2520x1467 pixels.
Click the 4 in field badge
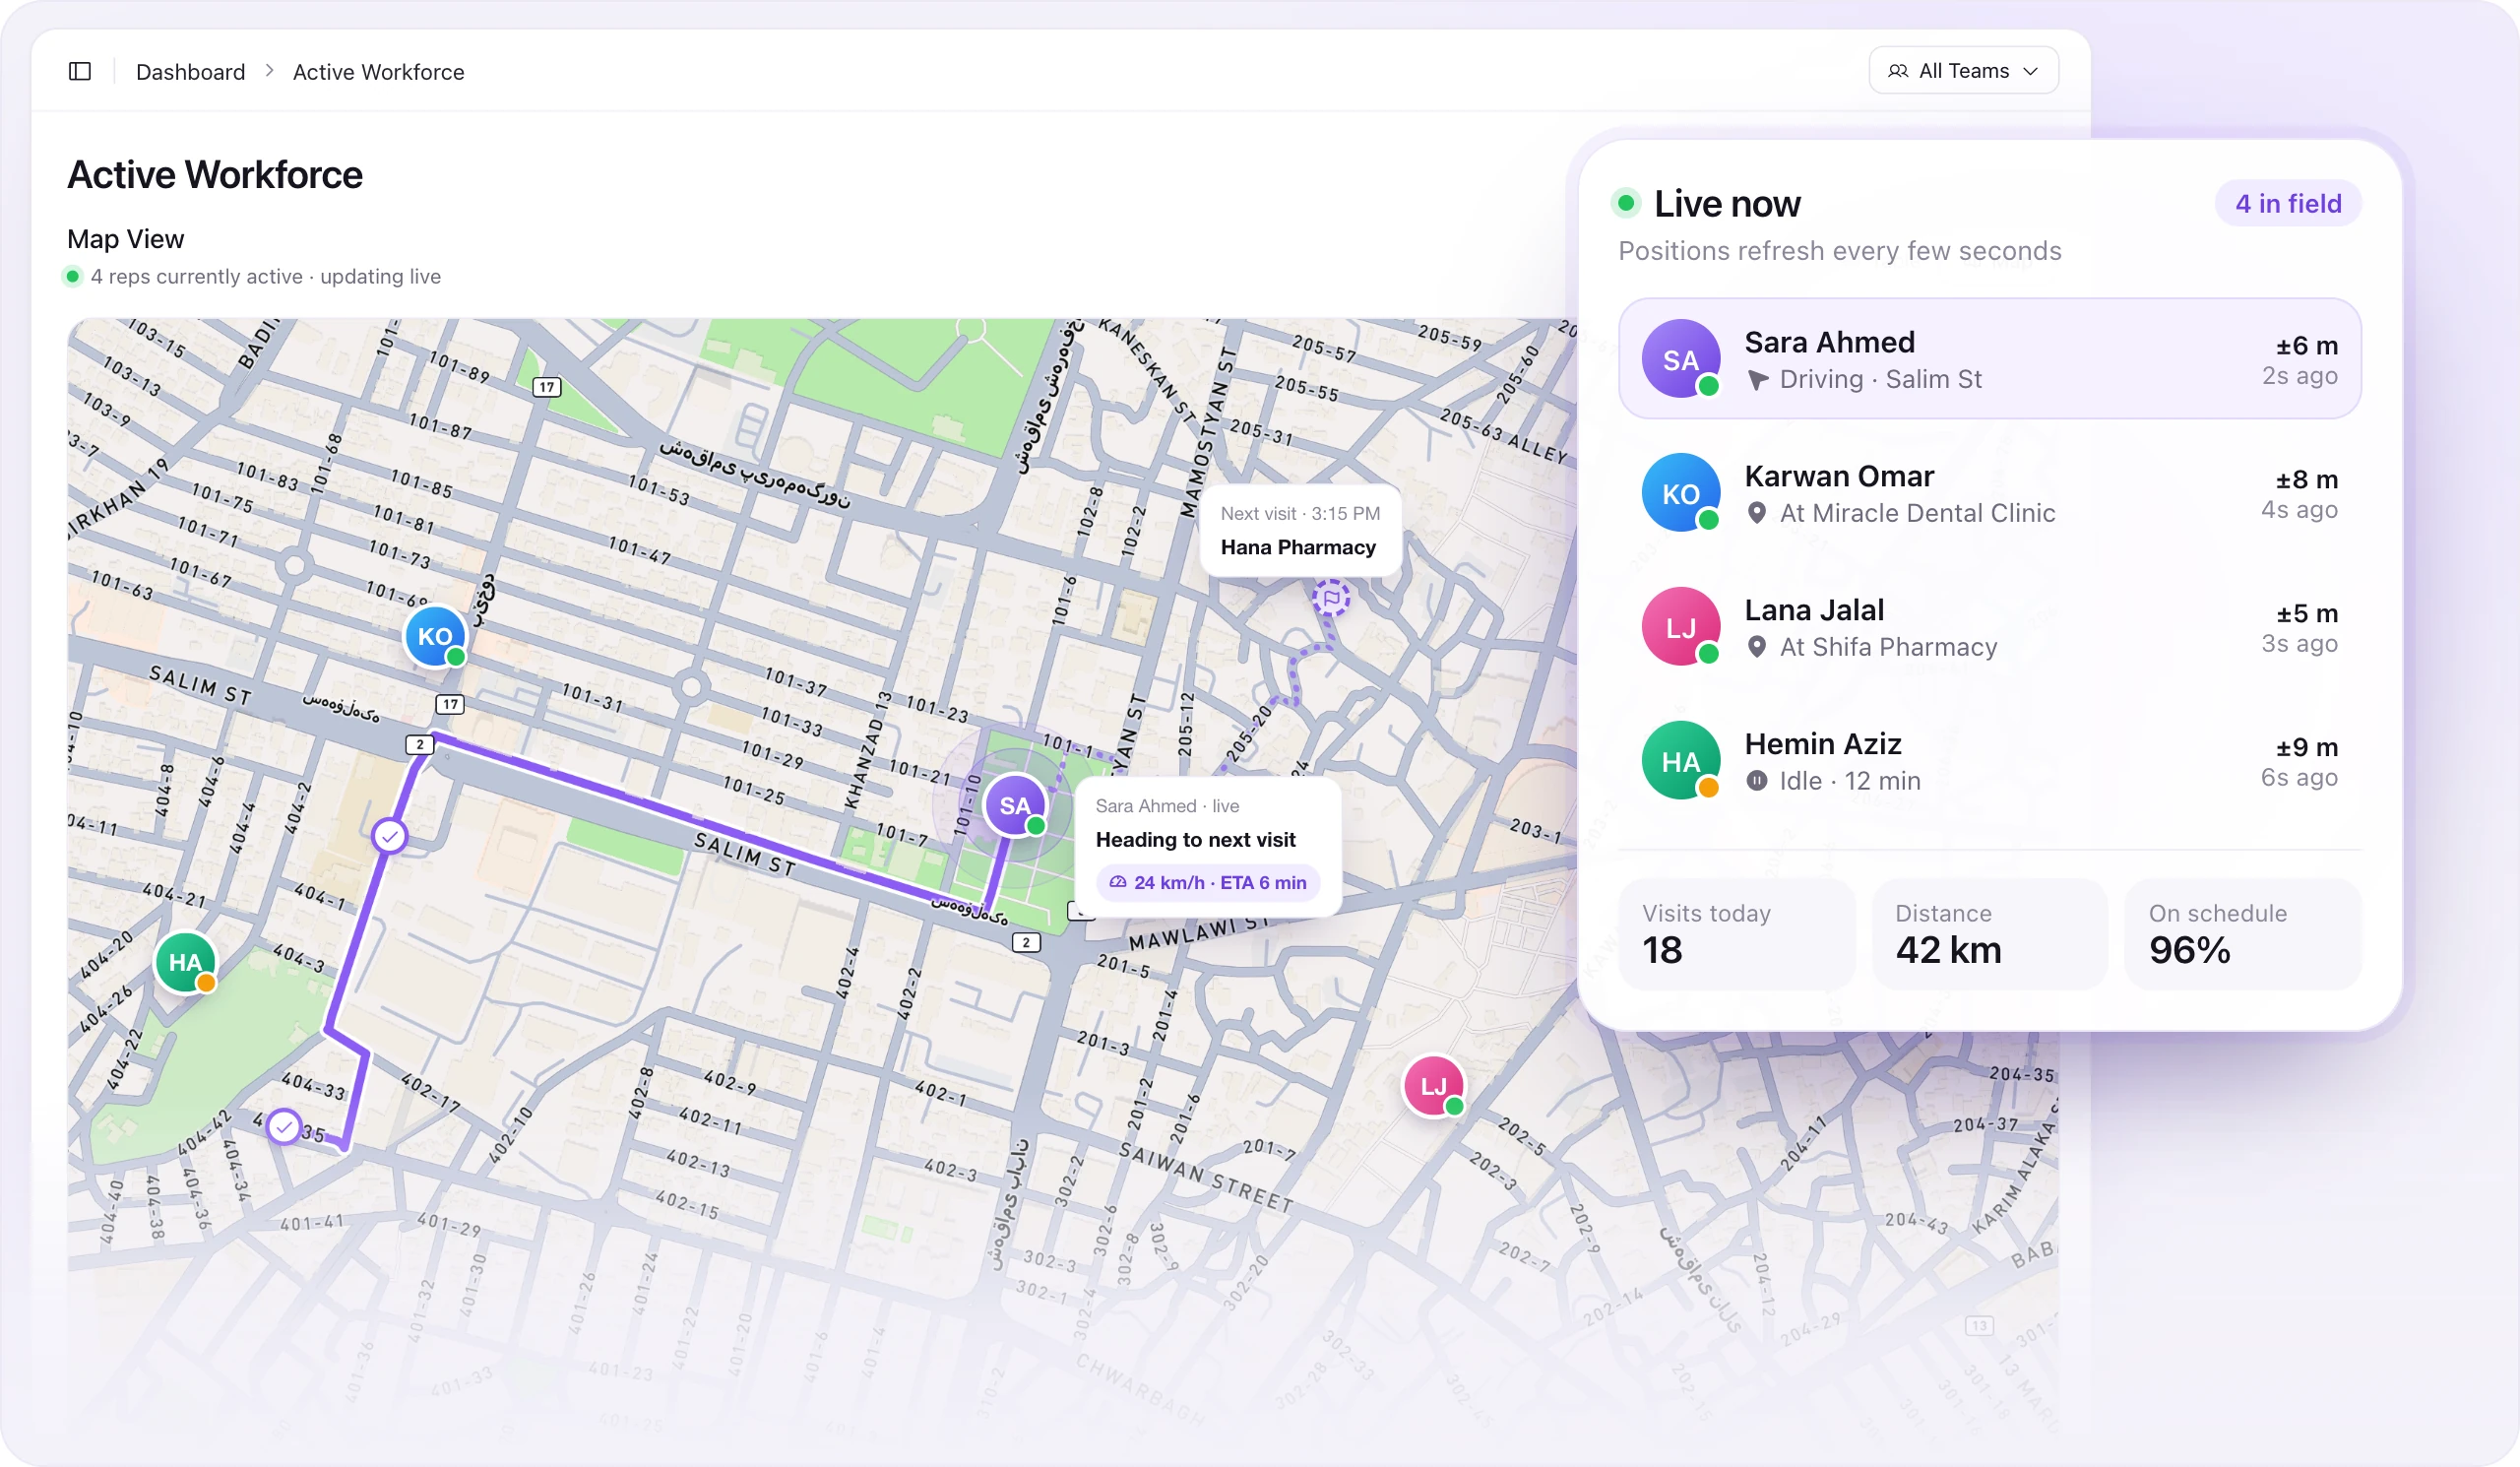(x=2288, y=204)
